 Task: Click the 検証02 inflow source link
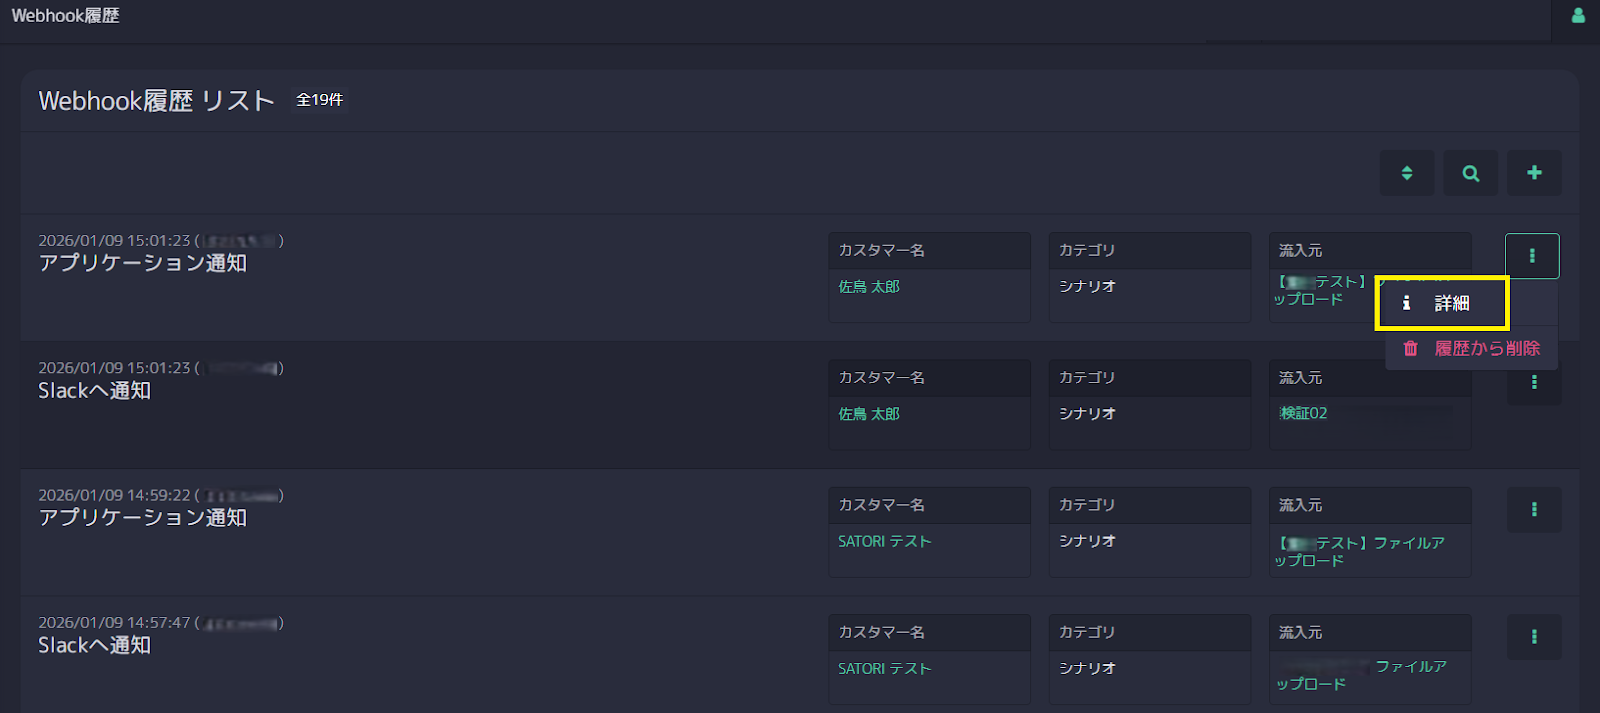tap(1302, 413)
